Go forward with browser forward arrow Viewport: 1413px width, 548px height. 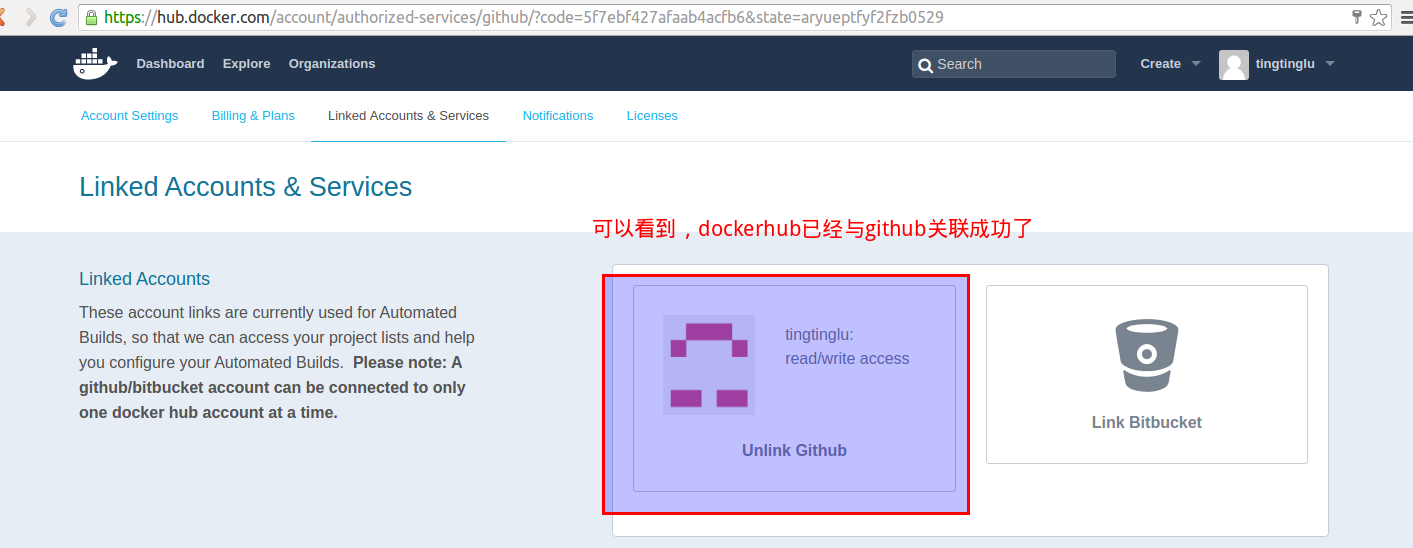point(31,17)
